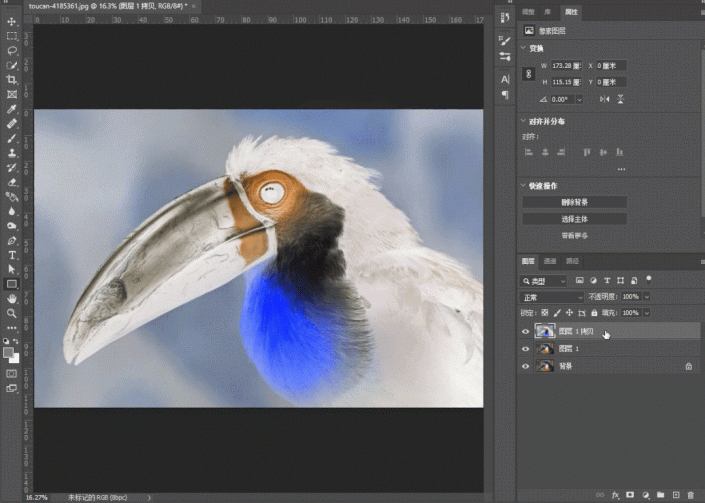705x503 pixels.
Task: Add a layer style via fx icon
Action: tap(616, 494)
